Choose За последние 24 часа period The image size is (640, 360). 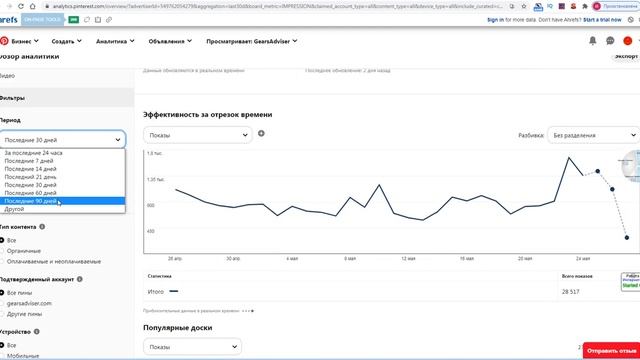pos(62,153)
